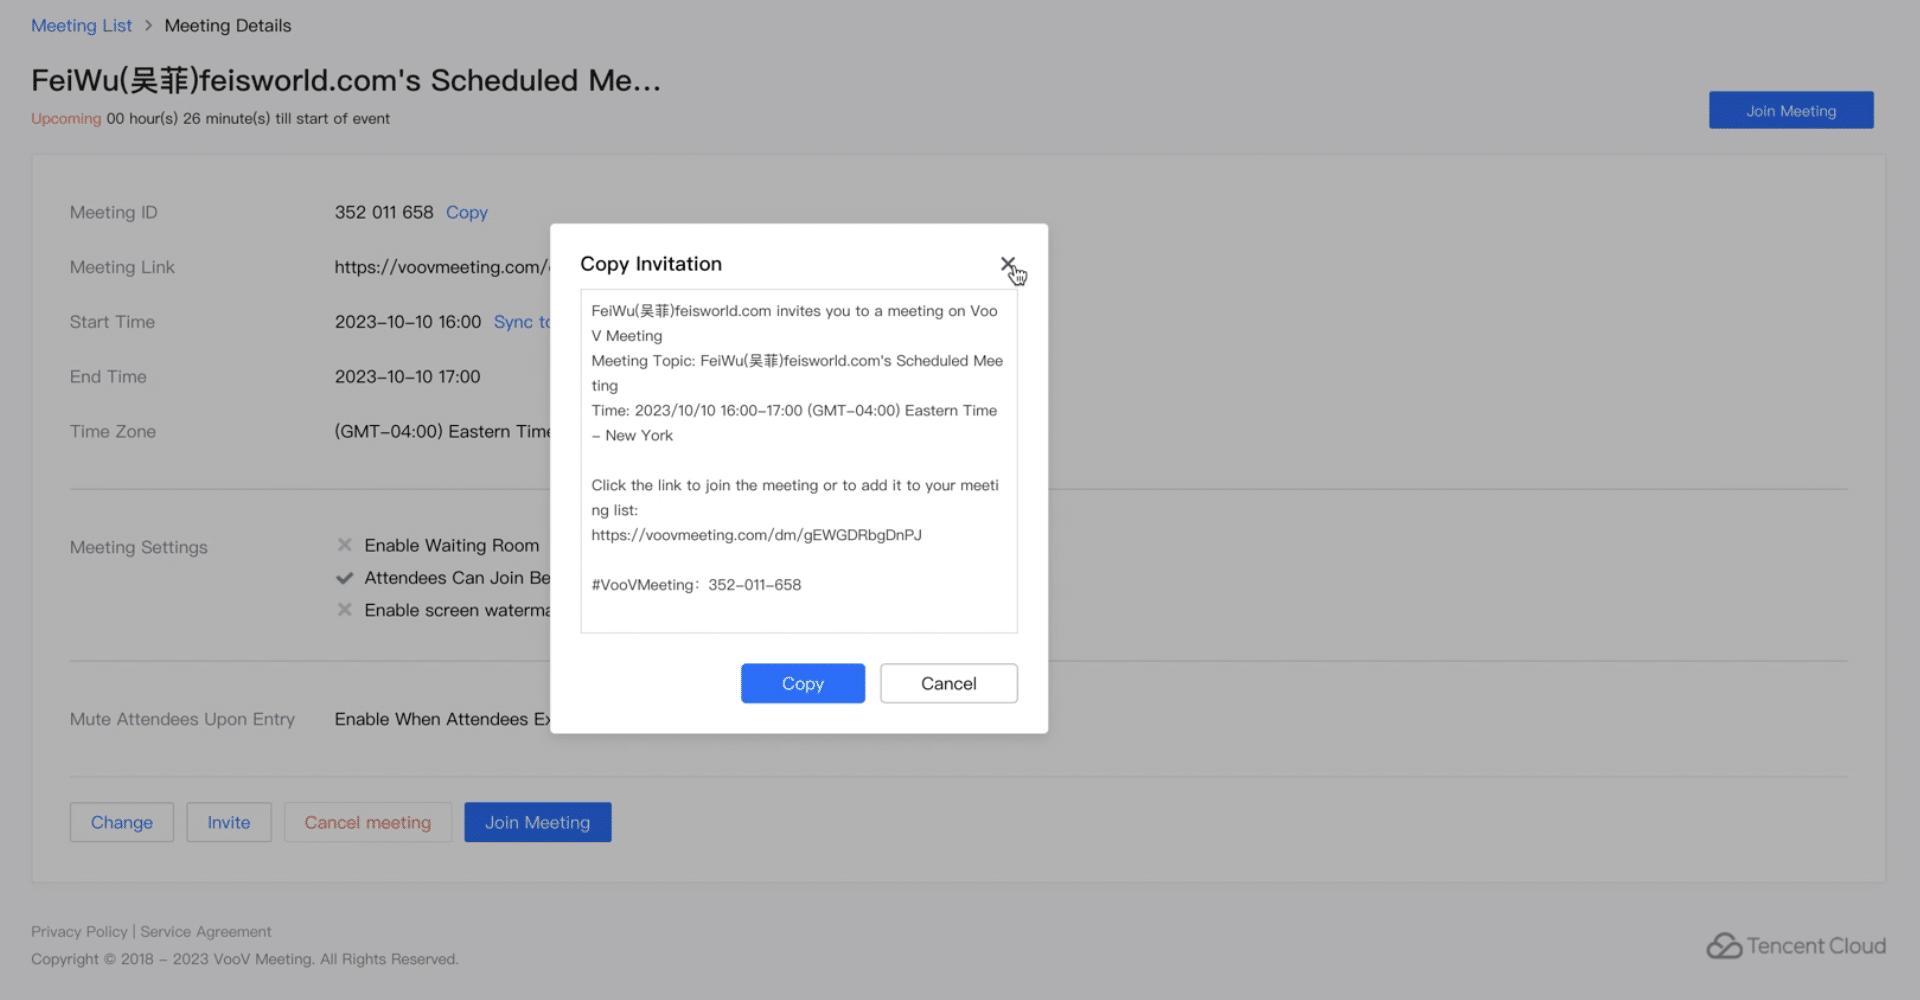Click the X icon beside Enable Waiting Room

pos(345,545)
